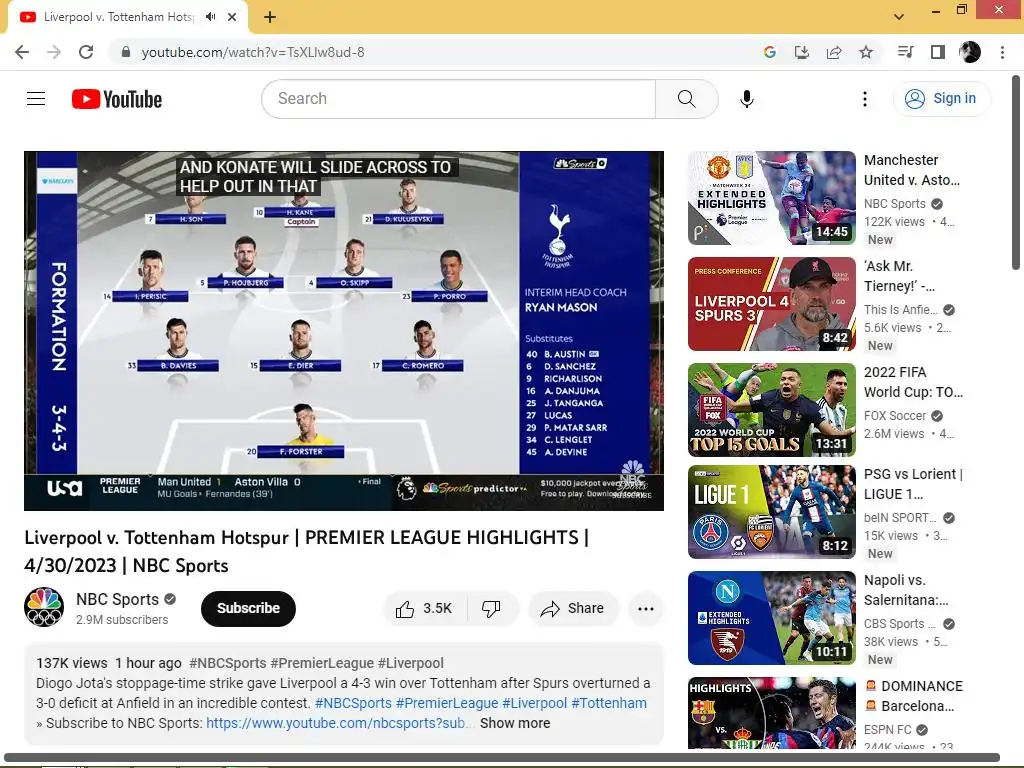The height and width of the screenshot is (768, 1024).
Task: Expand tab search chevron
Action: pyautogui.click(x=899, y=17)
